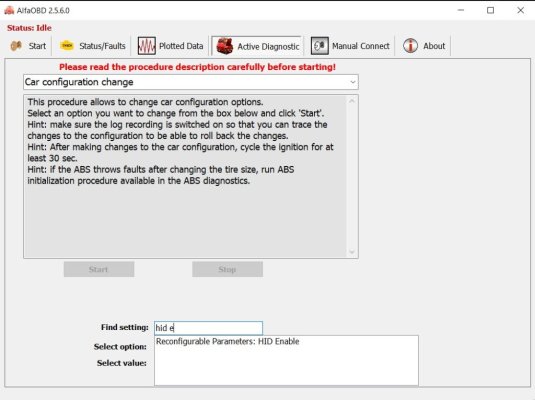Click in the Find setting input field

coord(208,328)
